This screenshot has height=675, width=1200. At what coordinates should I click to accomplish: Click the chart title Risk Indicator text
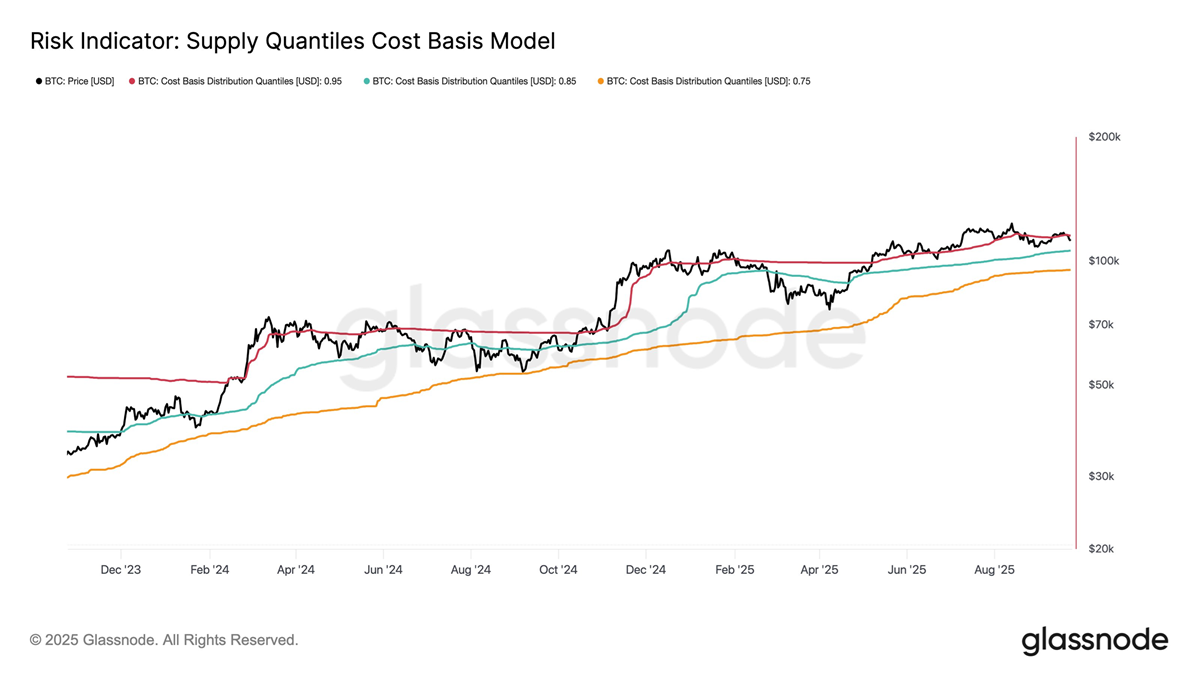[x=292, y=41]
